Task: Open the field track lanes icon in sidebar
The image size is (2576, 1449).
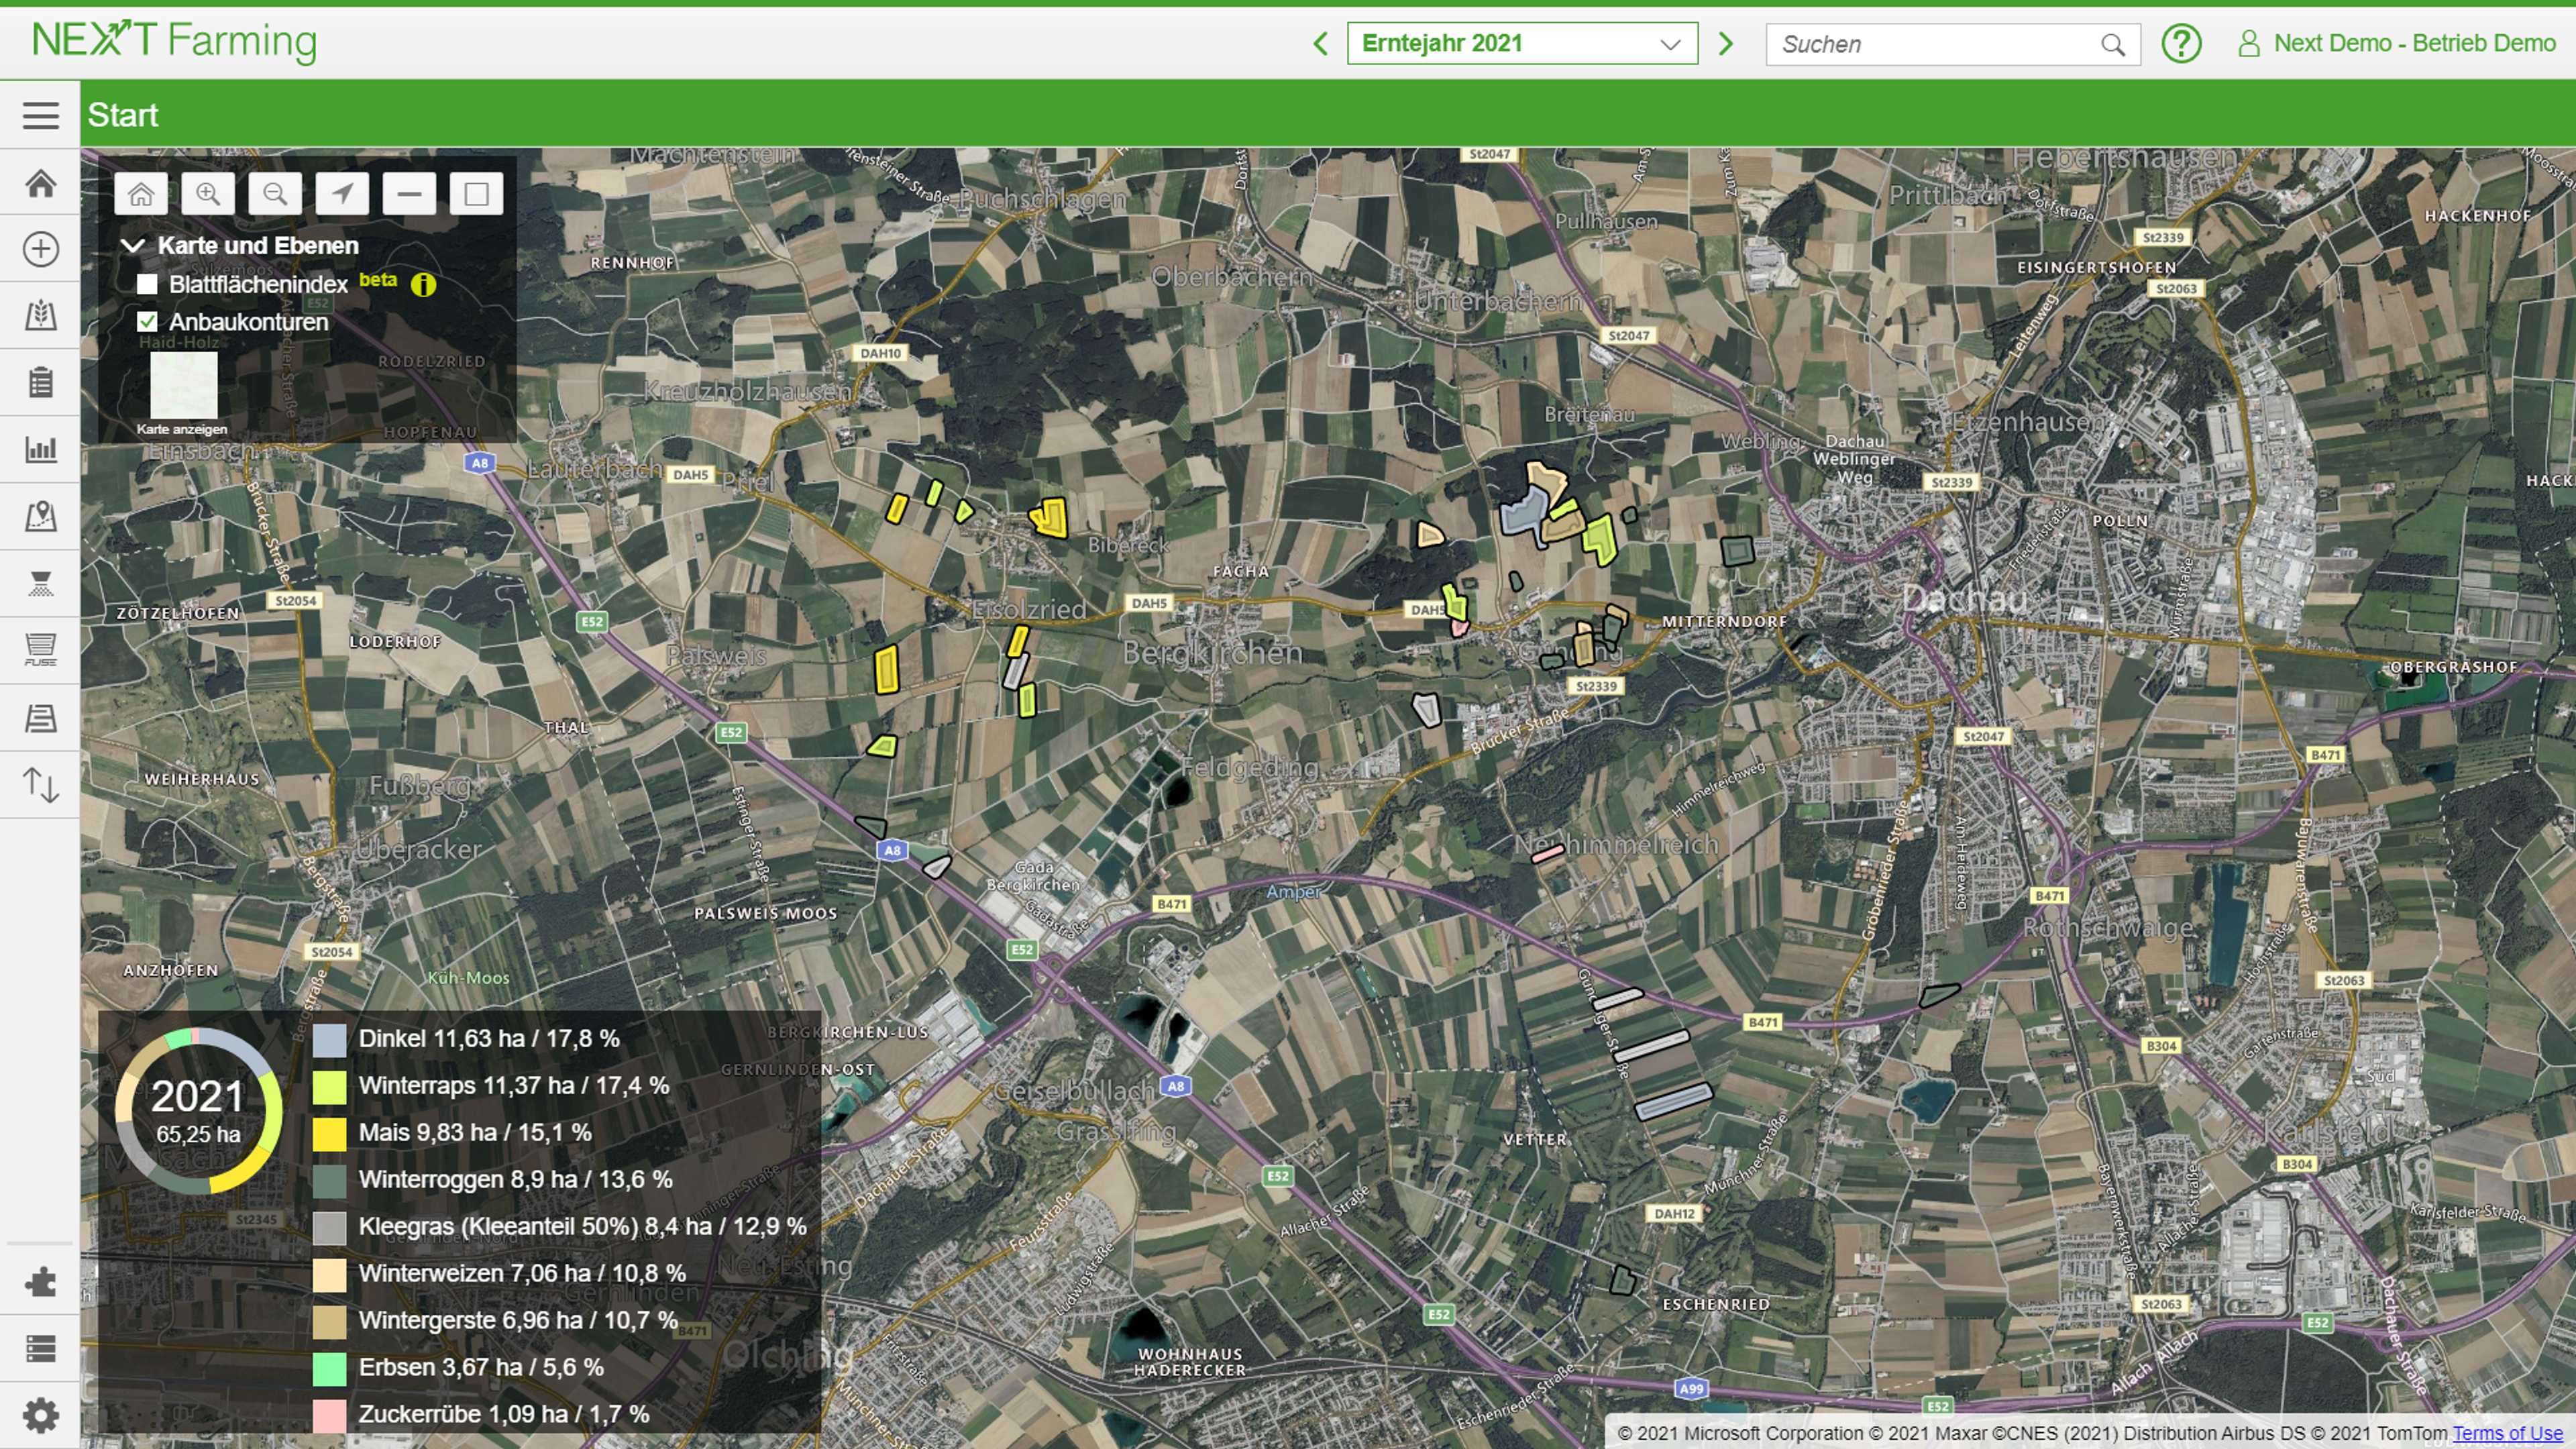Action: (40, 718)
